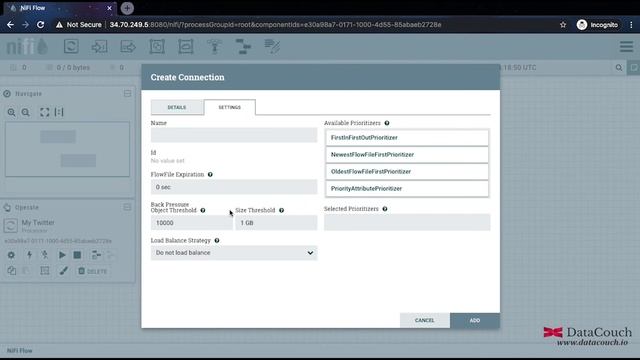Image resolution: width=640 pixels, height=360 pixels.
Task: Click the connection Name input field
Action: coord(234,135)
